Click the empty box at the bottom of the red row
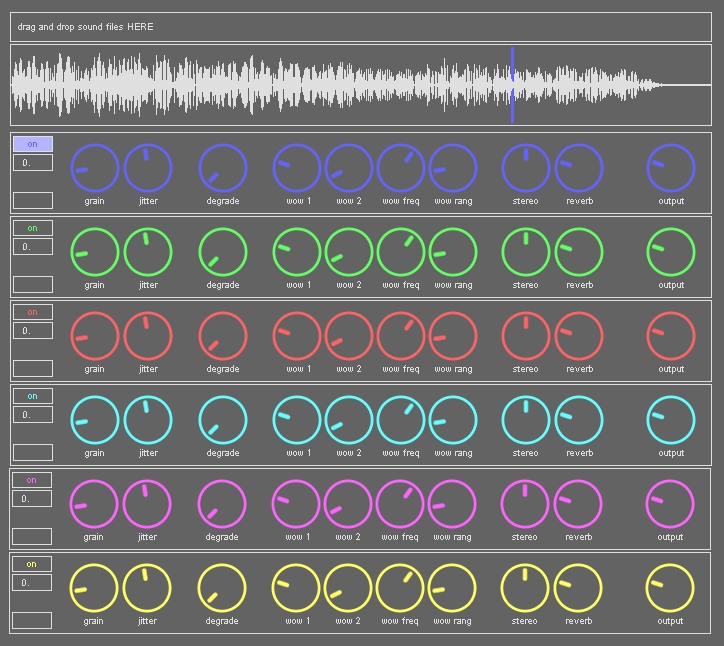The height and width of the screenshot is (646, 724). [33, 368]
